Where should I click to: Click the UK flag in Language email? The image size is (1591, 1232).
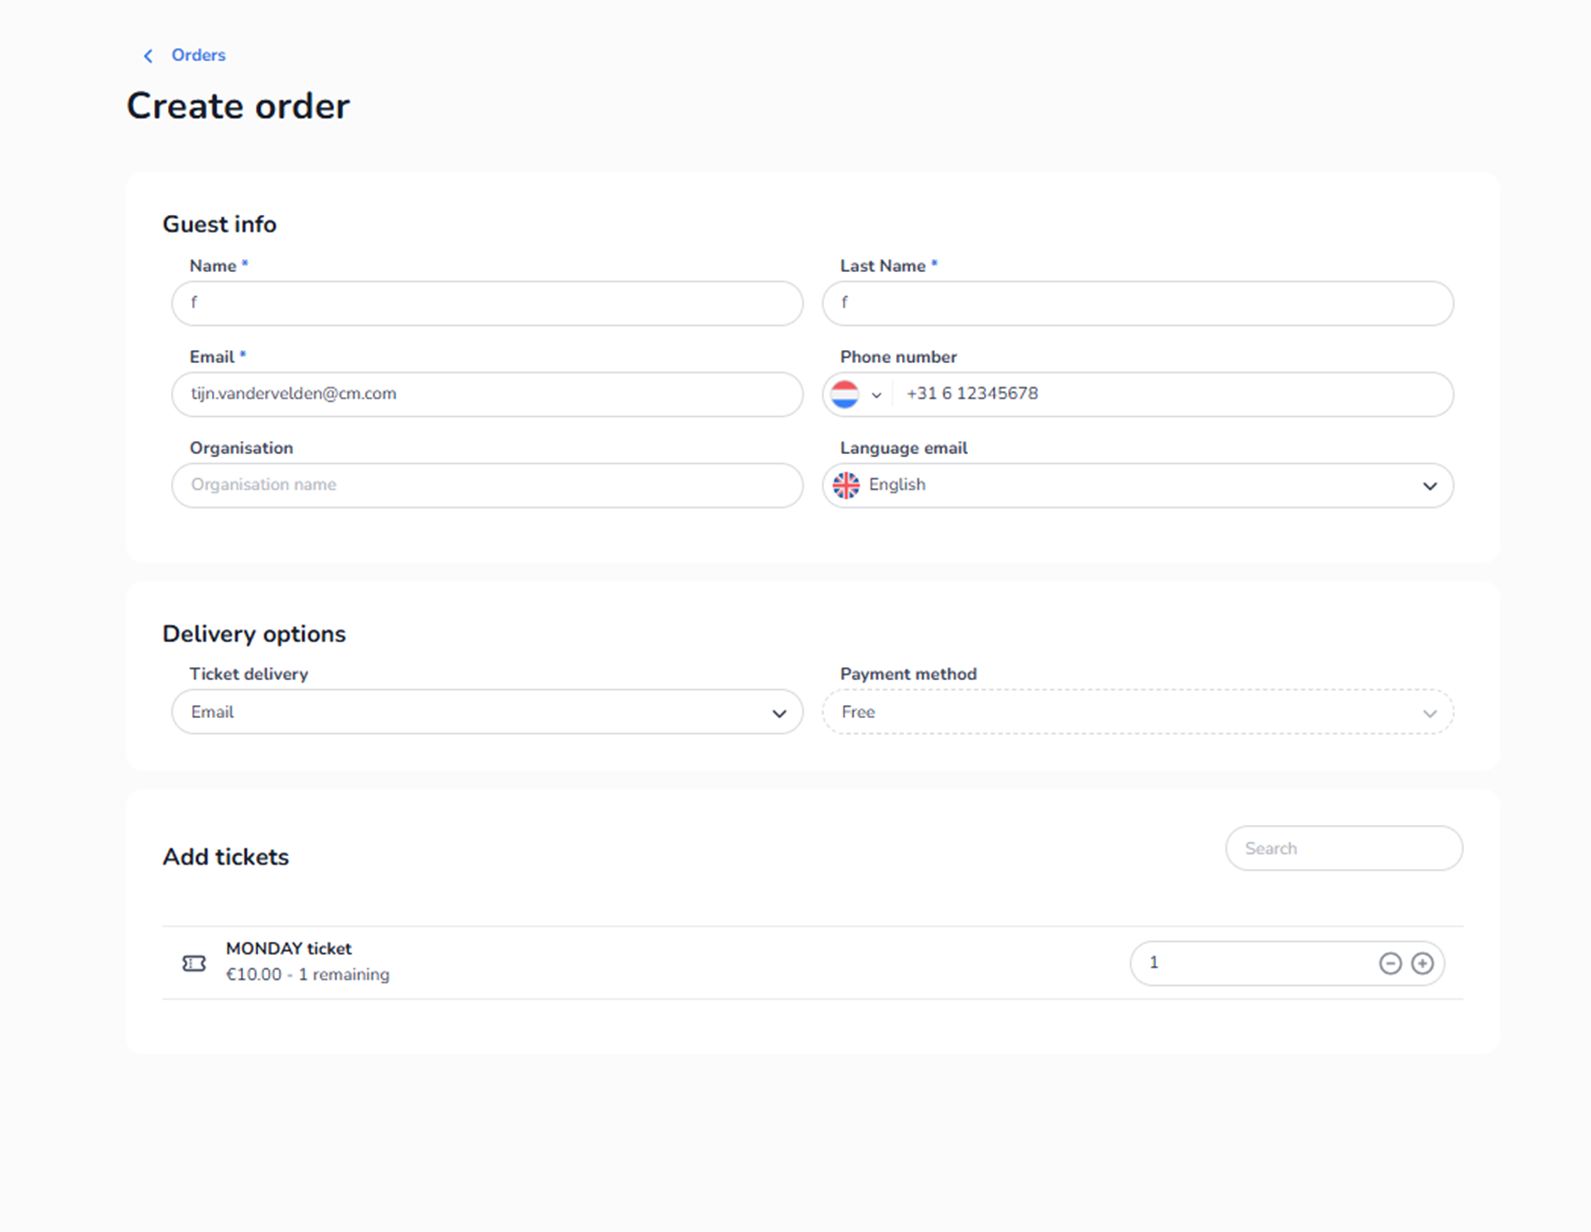[846, 485]
